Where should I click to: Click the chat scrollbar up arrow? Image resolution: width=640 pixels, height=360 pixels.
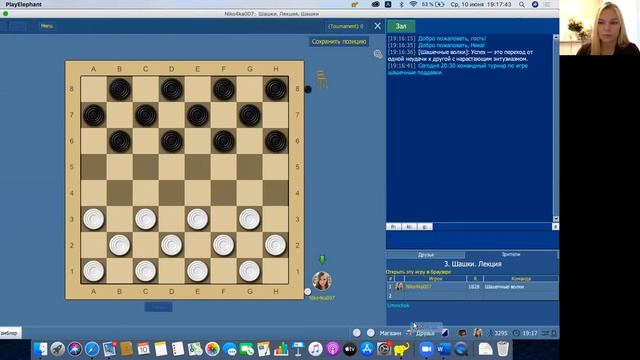click(556, 37)
